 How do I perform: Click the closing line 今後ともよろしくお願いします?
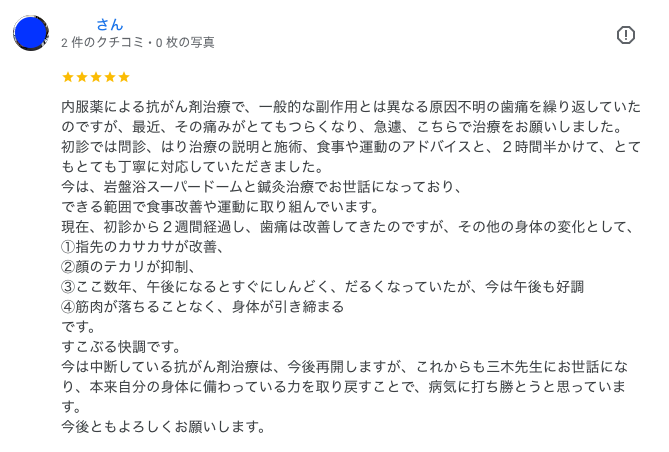click(x=163, y=426)
